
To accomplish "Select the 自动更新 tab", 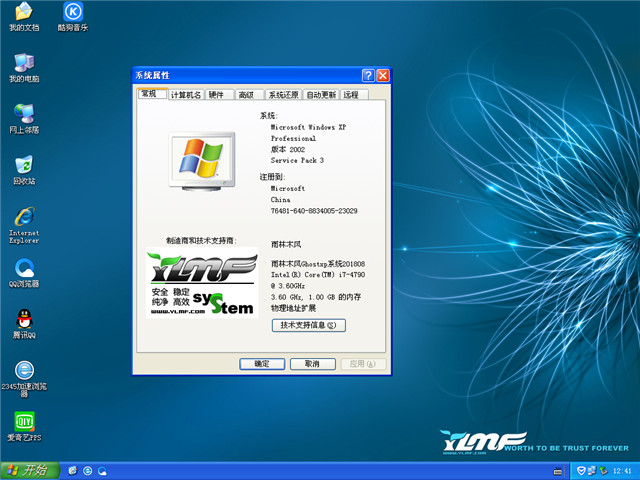I will point(321,95).
